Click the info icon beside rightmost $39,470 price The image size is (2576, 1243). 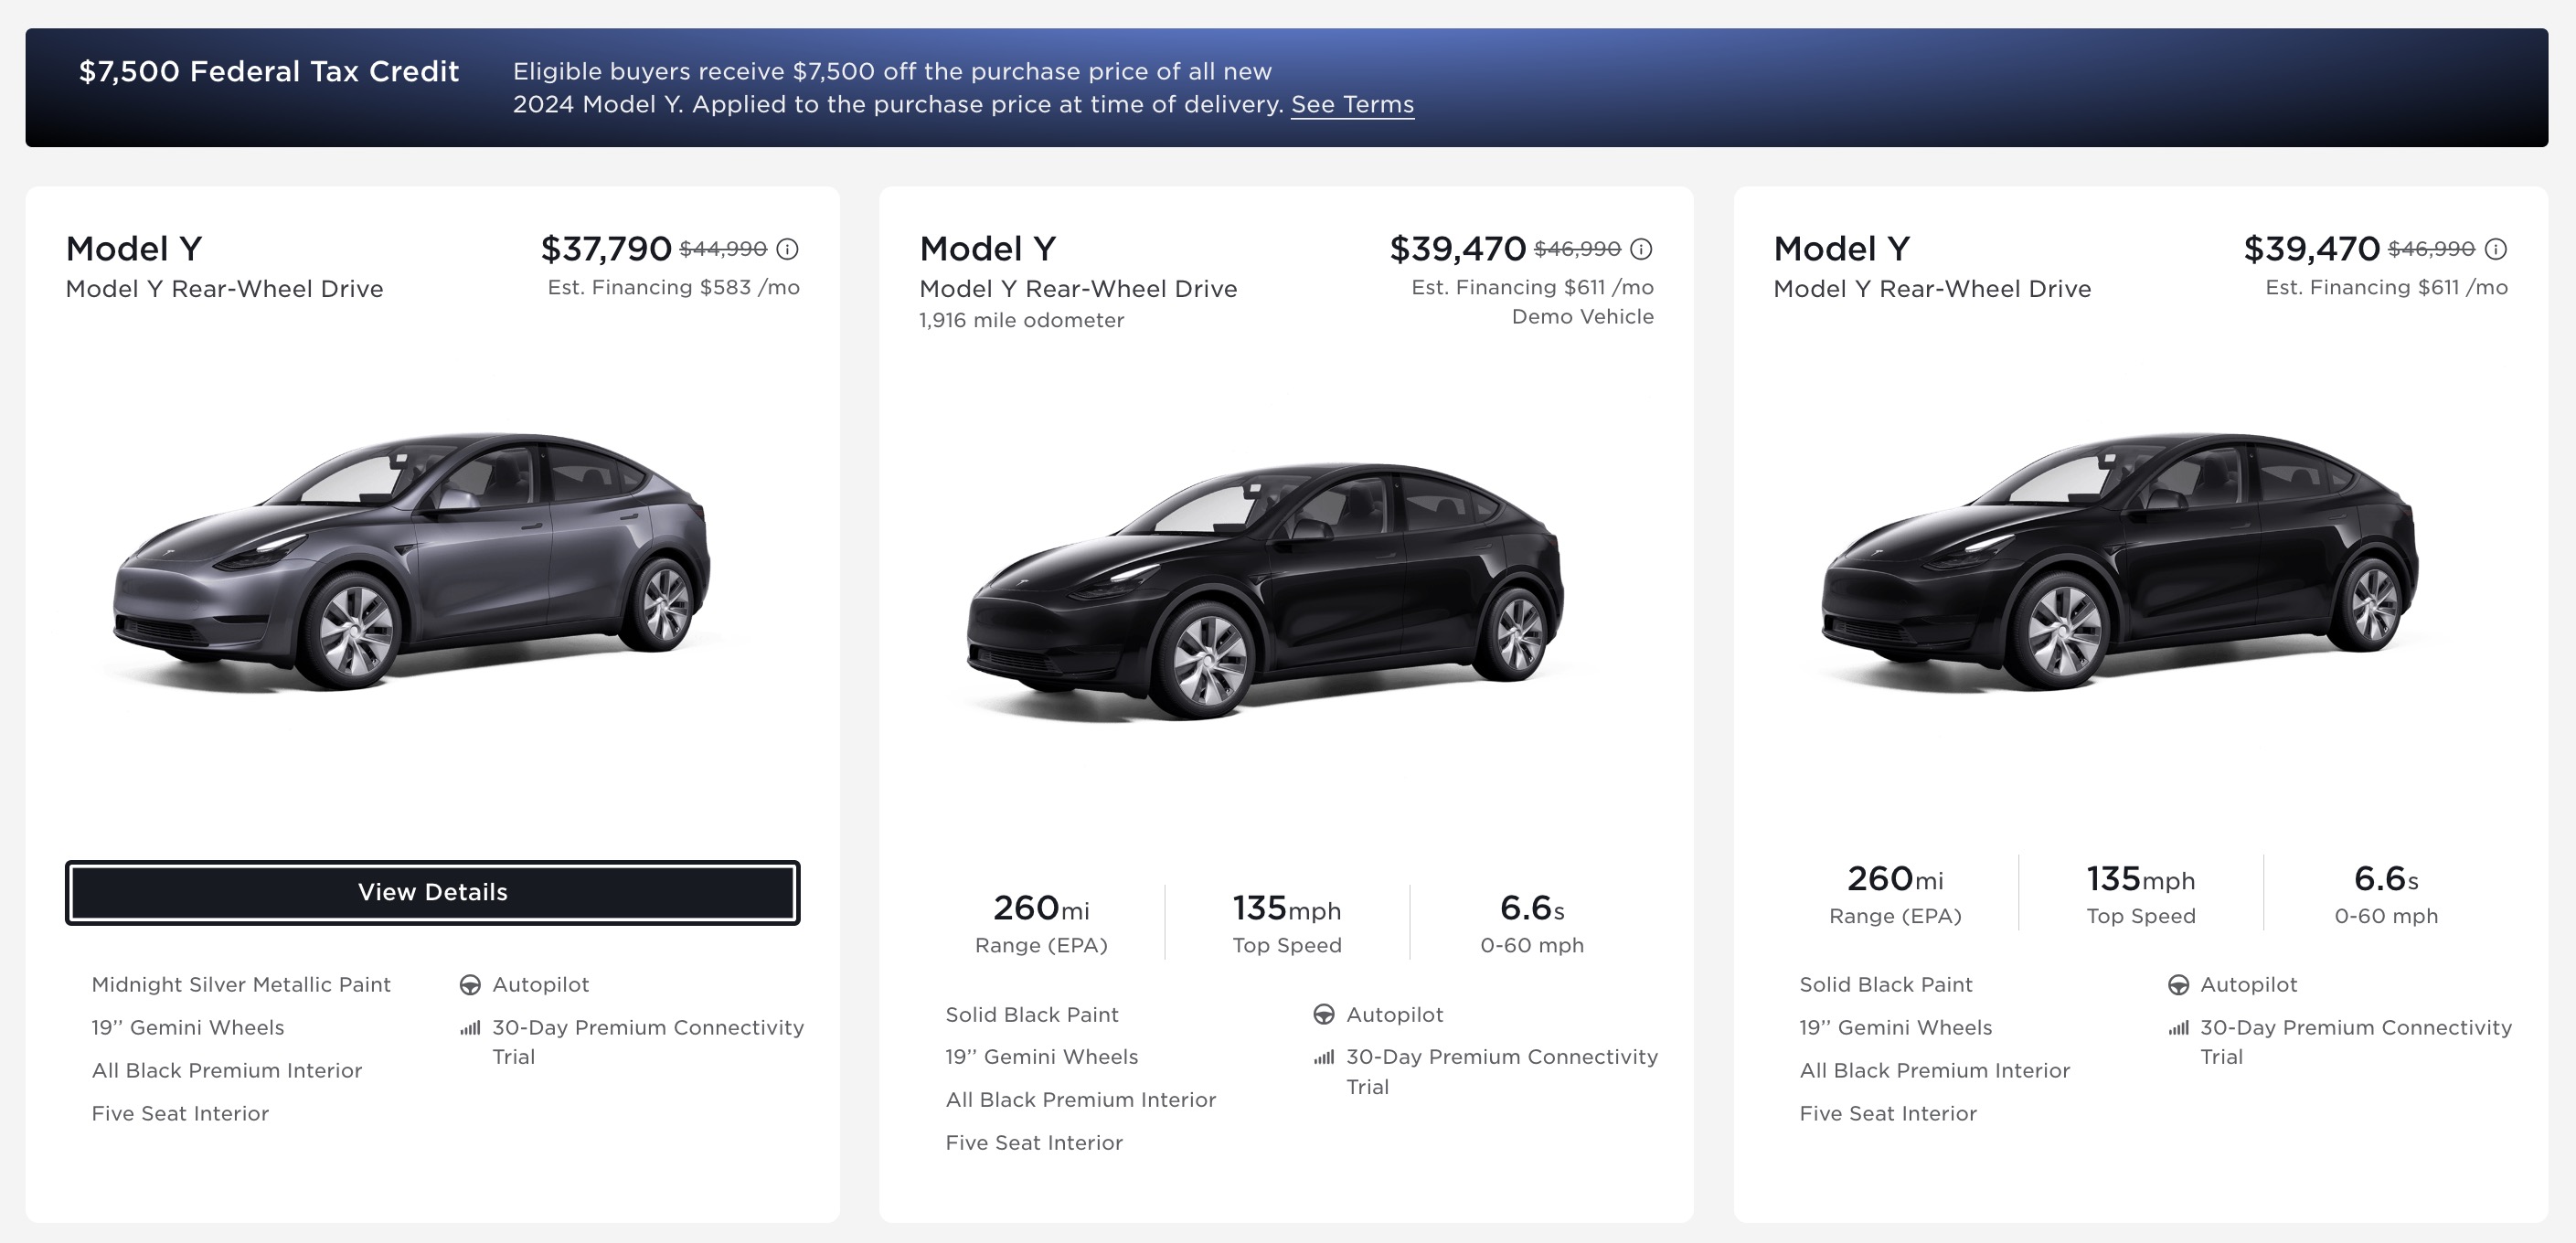(x=2496, y=249)
